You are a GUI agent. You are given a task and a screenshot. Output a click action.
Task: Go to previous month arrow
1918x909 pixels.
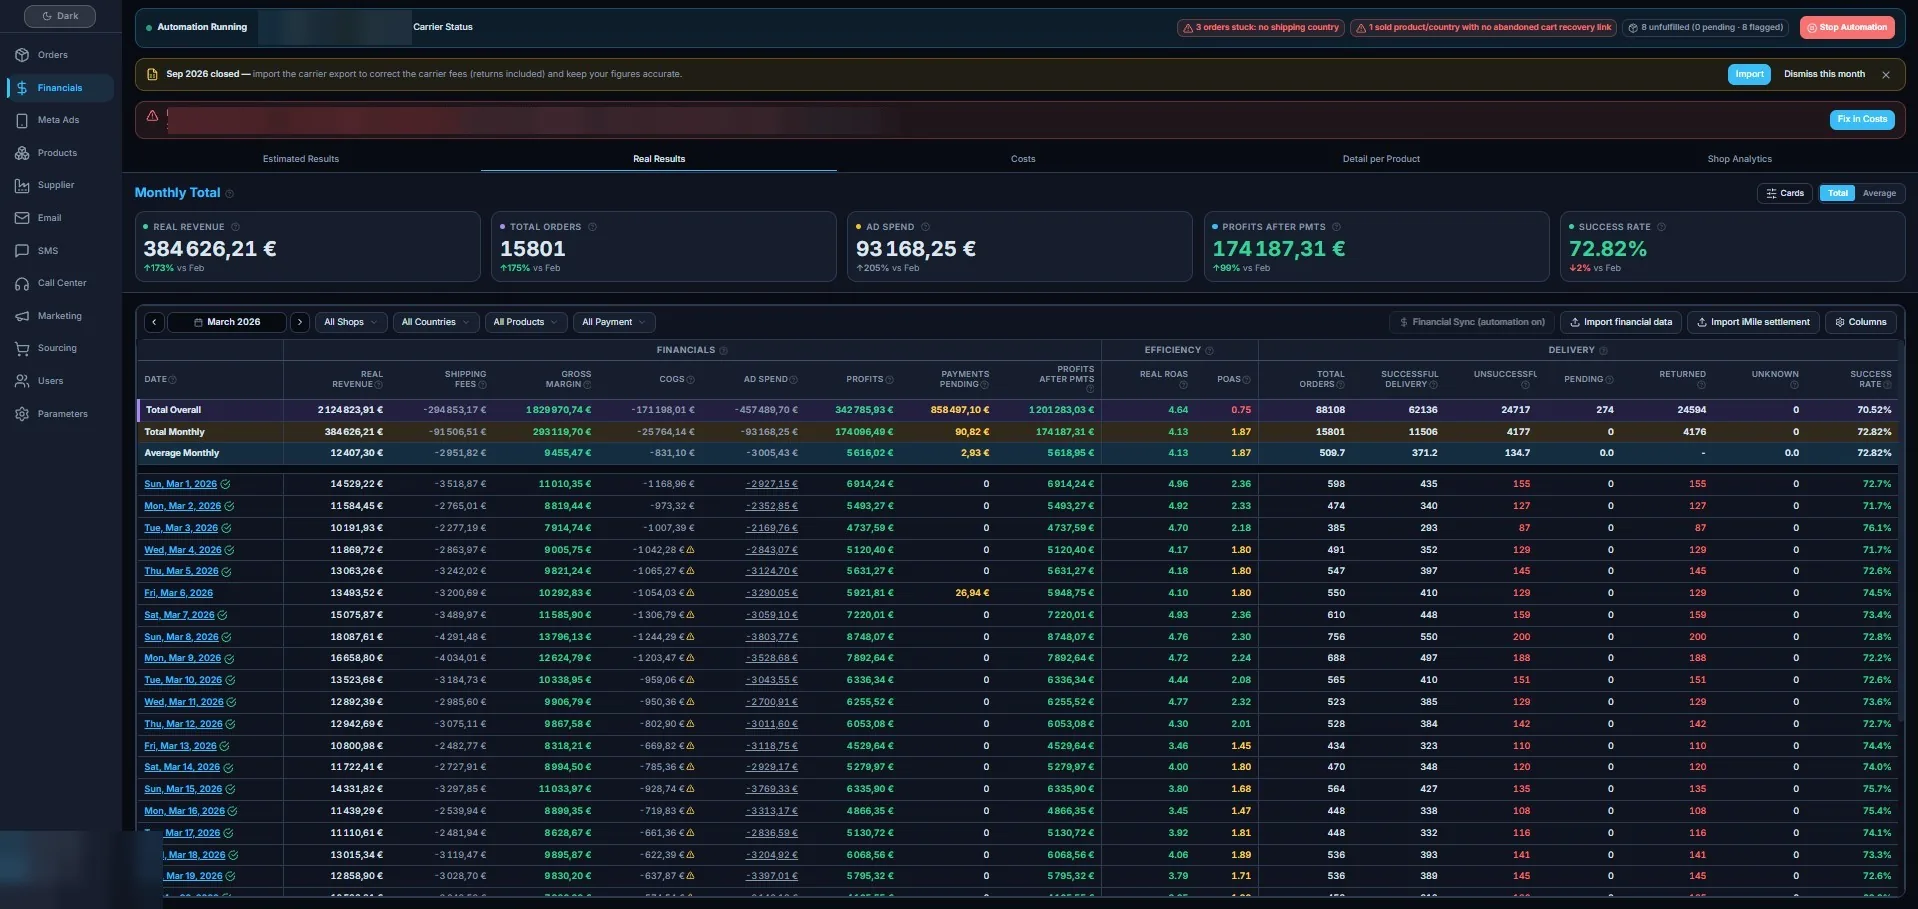154,322
